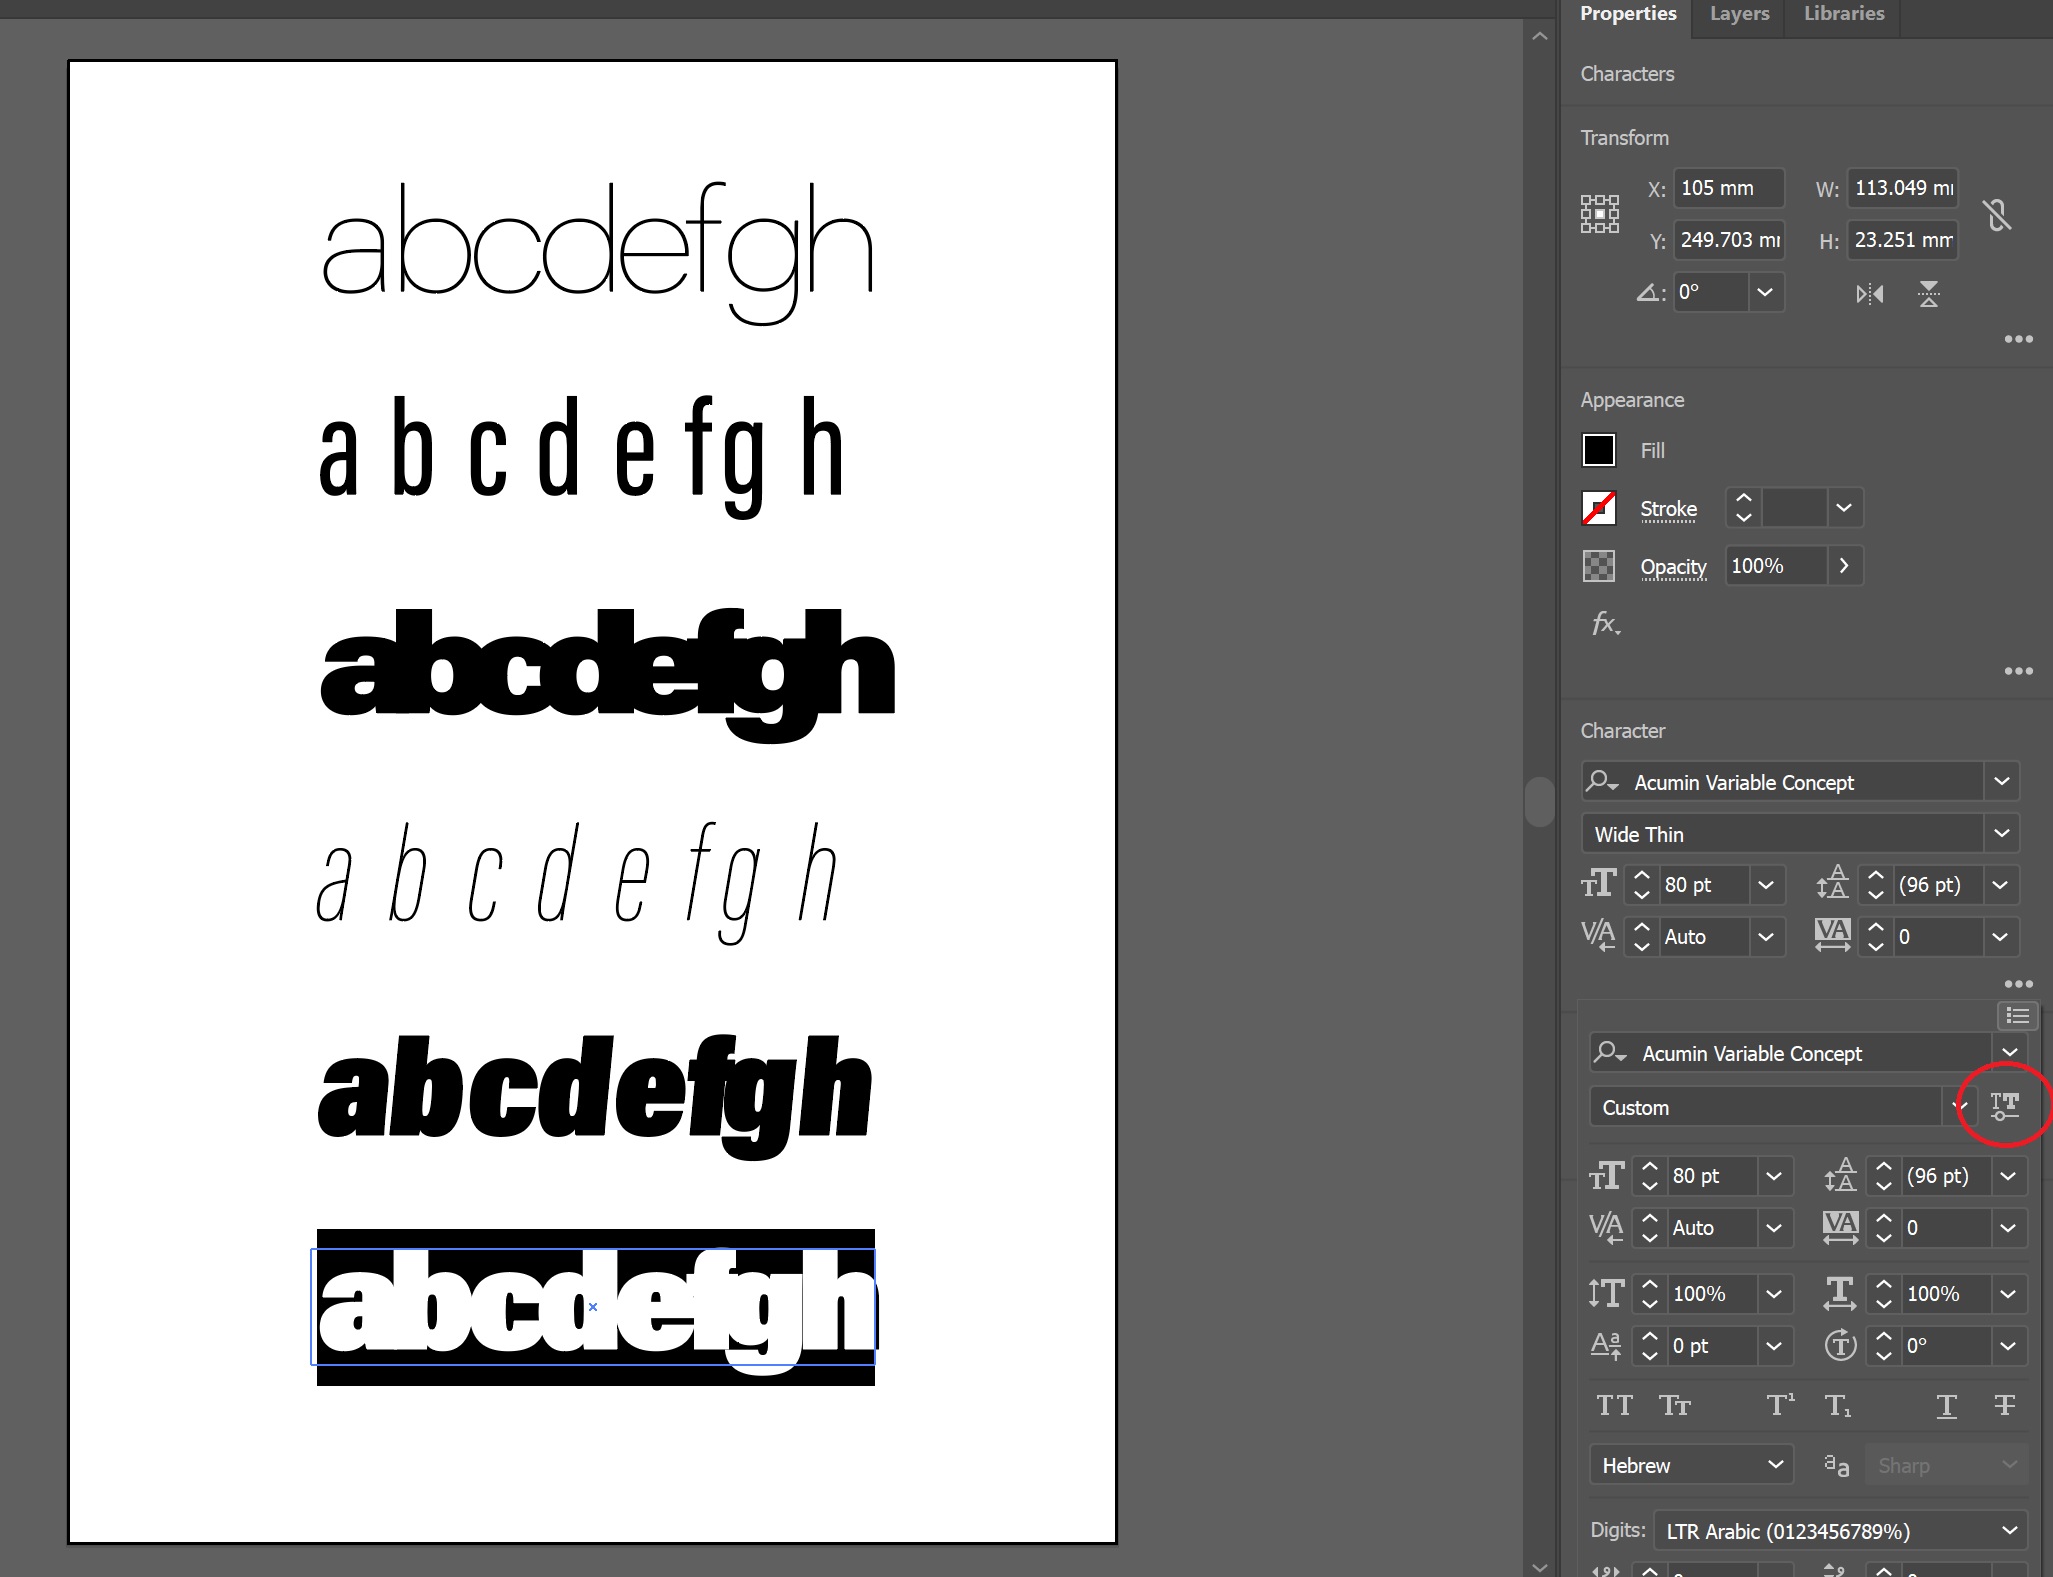Image resolution: width=2053 pixels, height=1577 pixels.
Task: Click the fx effects icon in Appearance
Action: coord(1606,623)
